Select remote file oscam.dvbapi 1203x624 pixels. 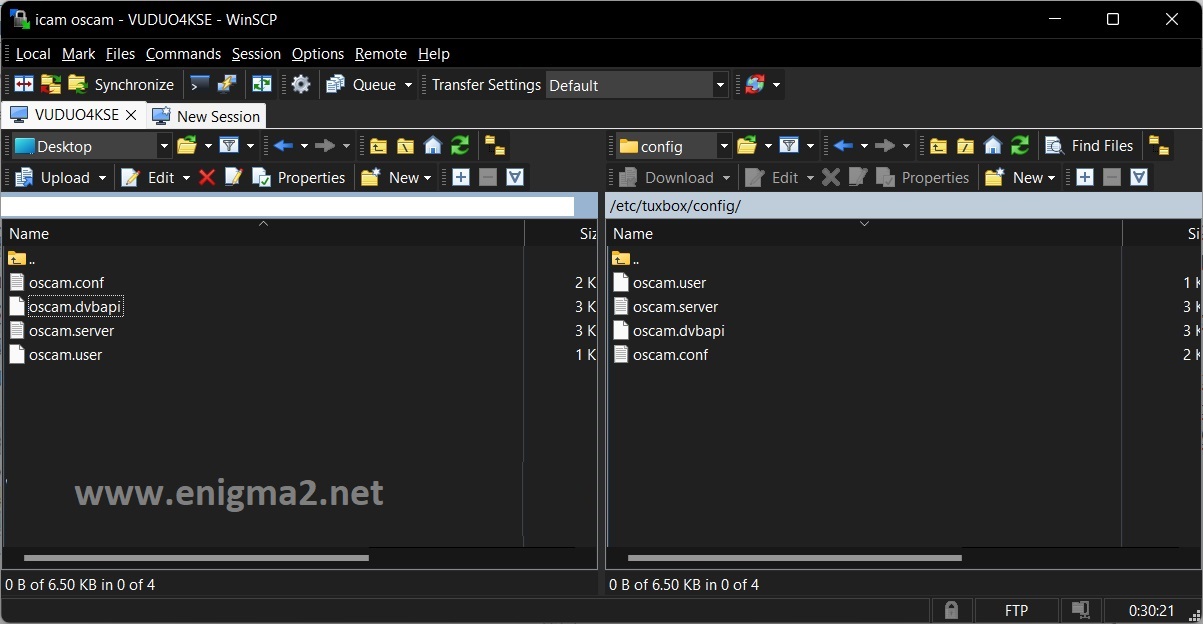(678, 331)
